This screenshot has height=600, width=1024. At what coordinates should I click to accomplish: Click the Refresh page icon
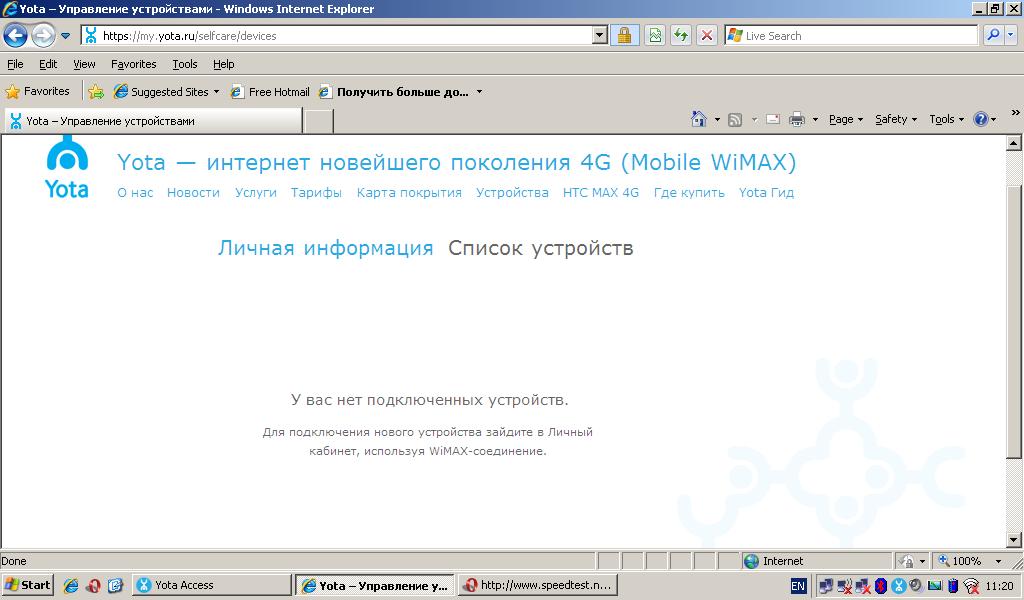(681, 35)
